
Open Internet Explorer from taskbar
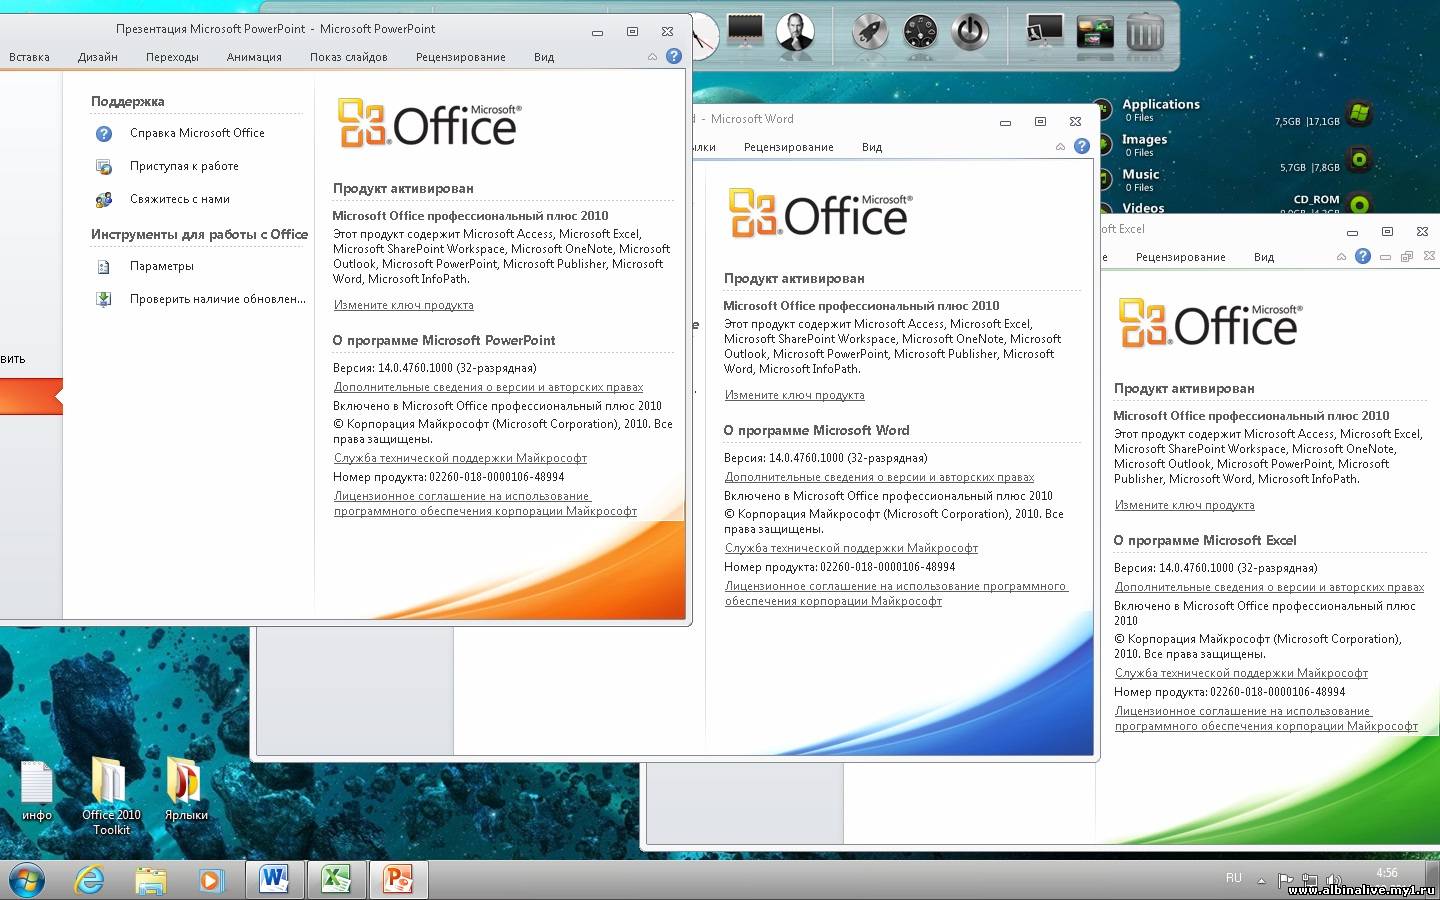click(x=90, y=880)
